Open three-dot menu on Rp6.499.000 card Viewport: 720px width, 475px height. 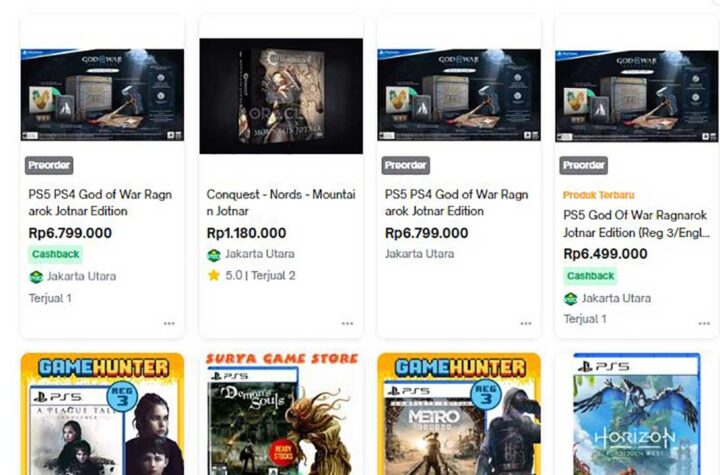click(704, 323)
